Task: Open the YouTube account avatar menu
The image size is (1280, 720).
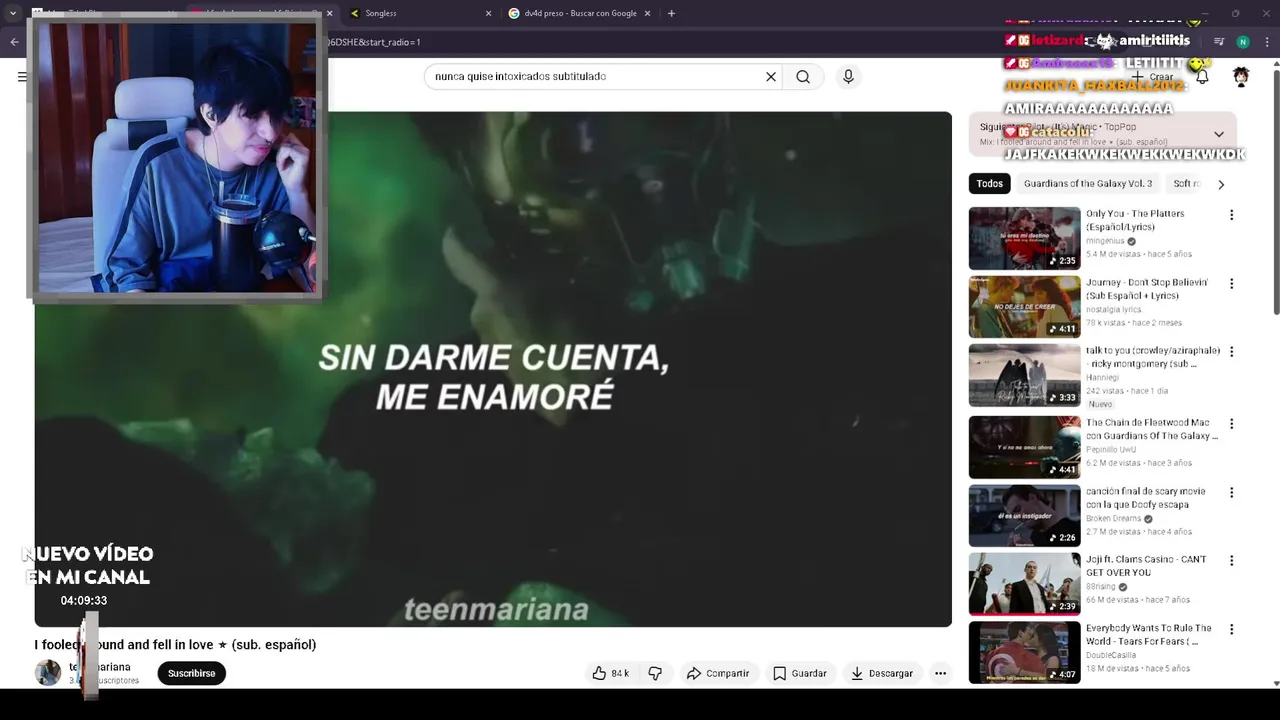Action: point(1241,77)
